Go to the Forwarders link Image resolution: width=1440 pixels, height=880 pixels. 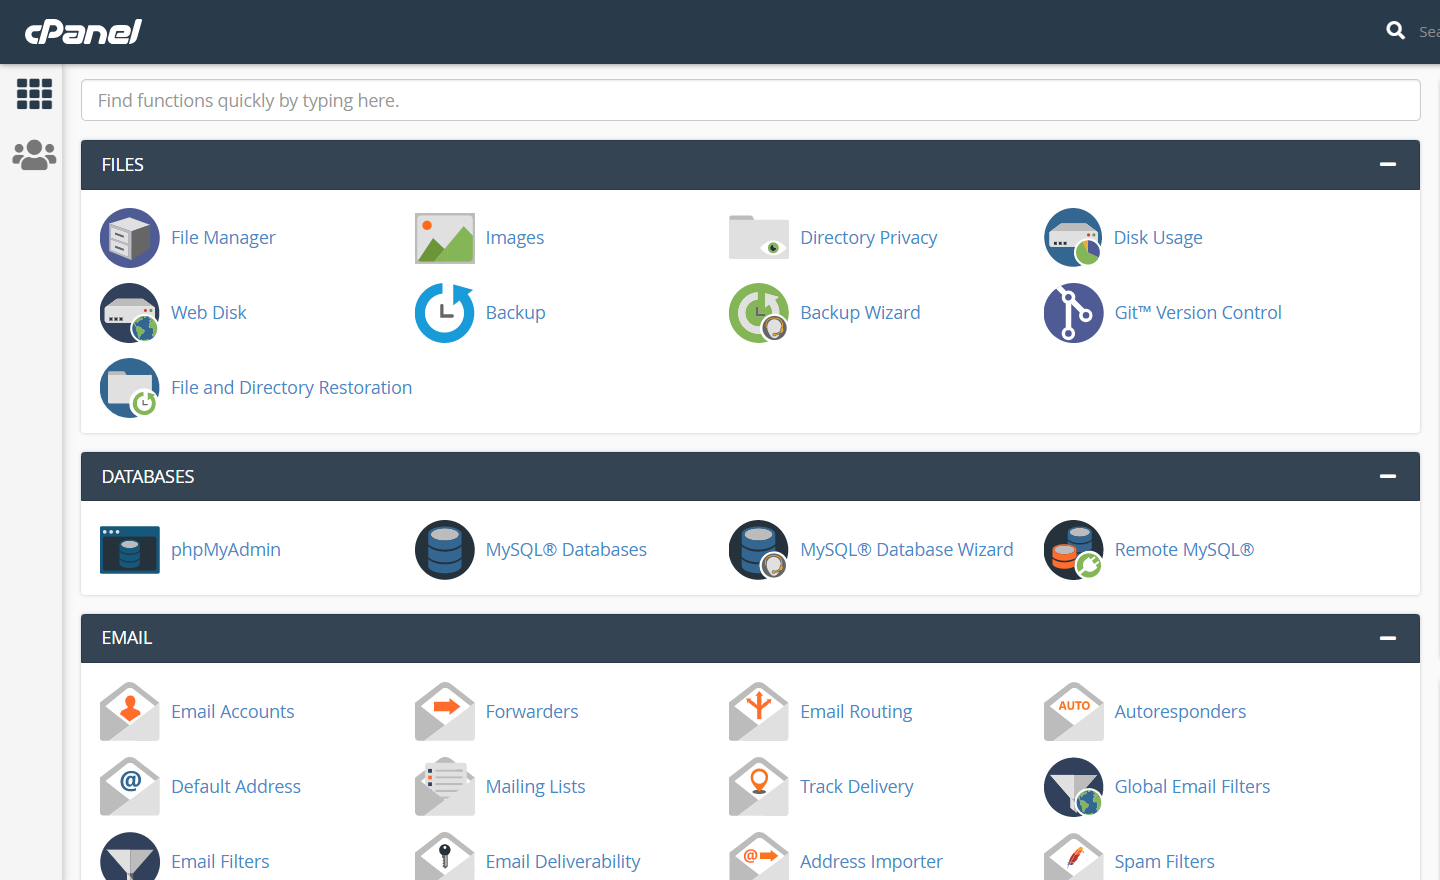pos(532,712)
